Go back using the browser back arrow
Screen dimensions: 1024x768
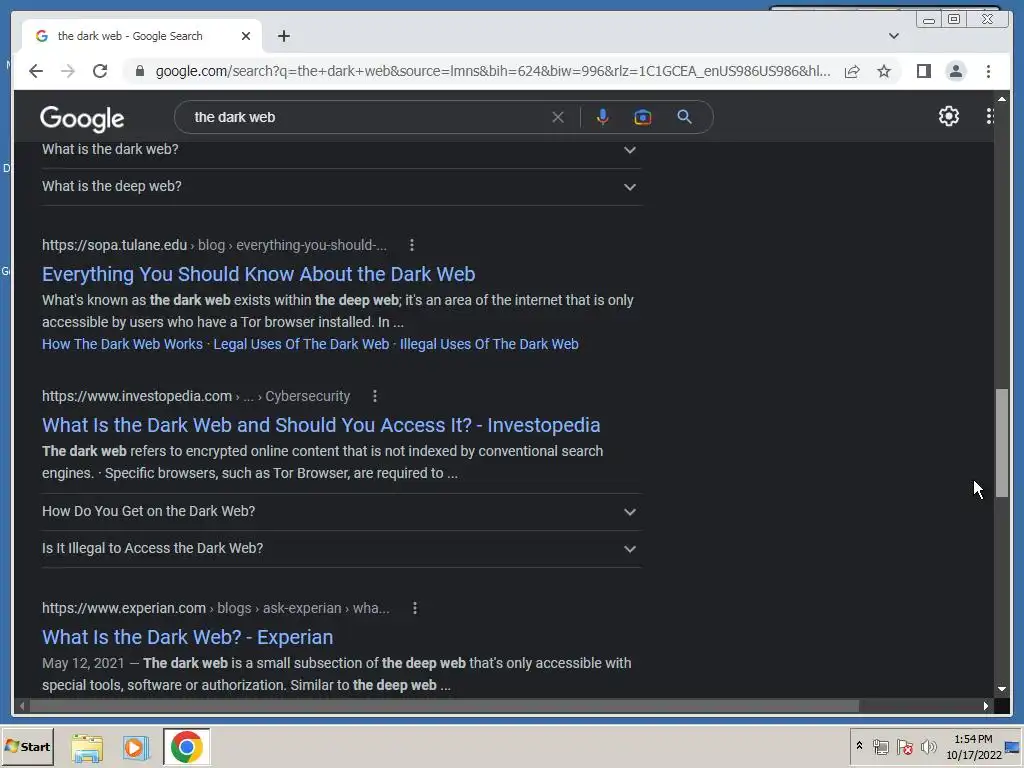(x=36, y=71)
